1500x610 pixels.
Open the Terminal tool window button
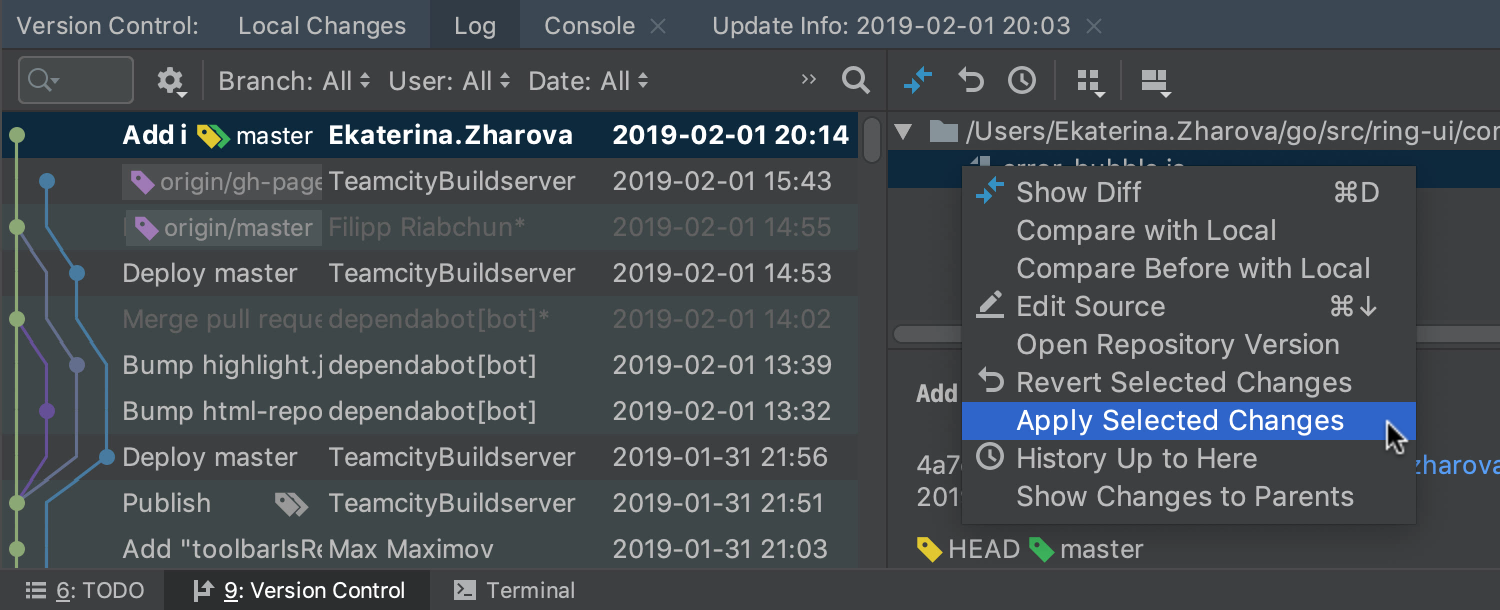[514, 591]
